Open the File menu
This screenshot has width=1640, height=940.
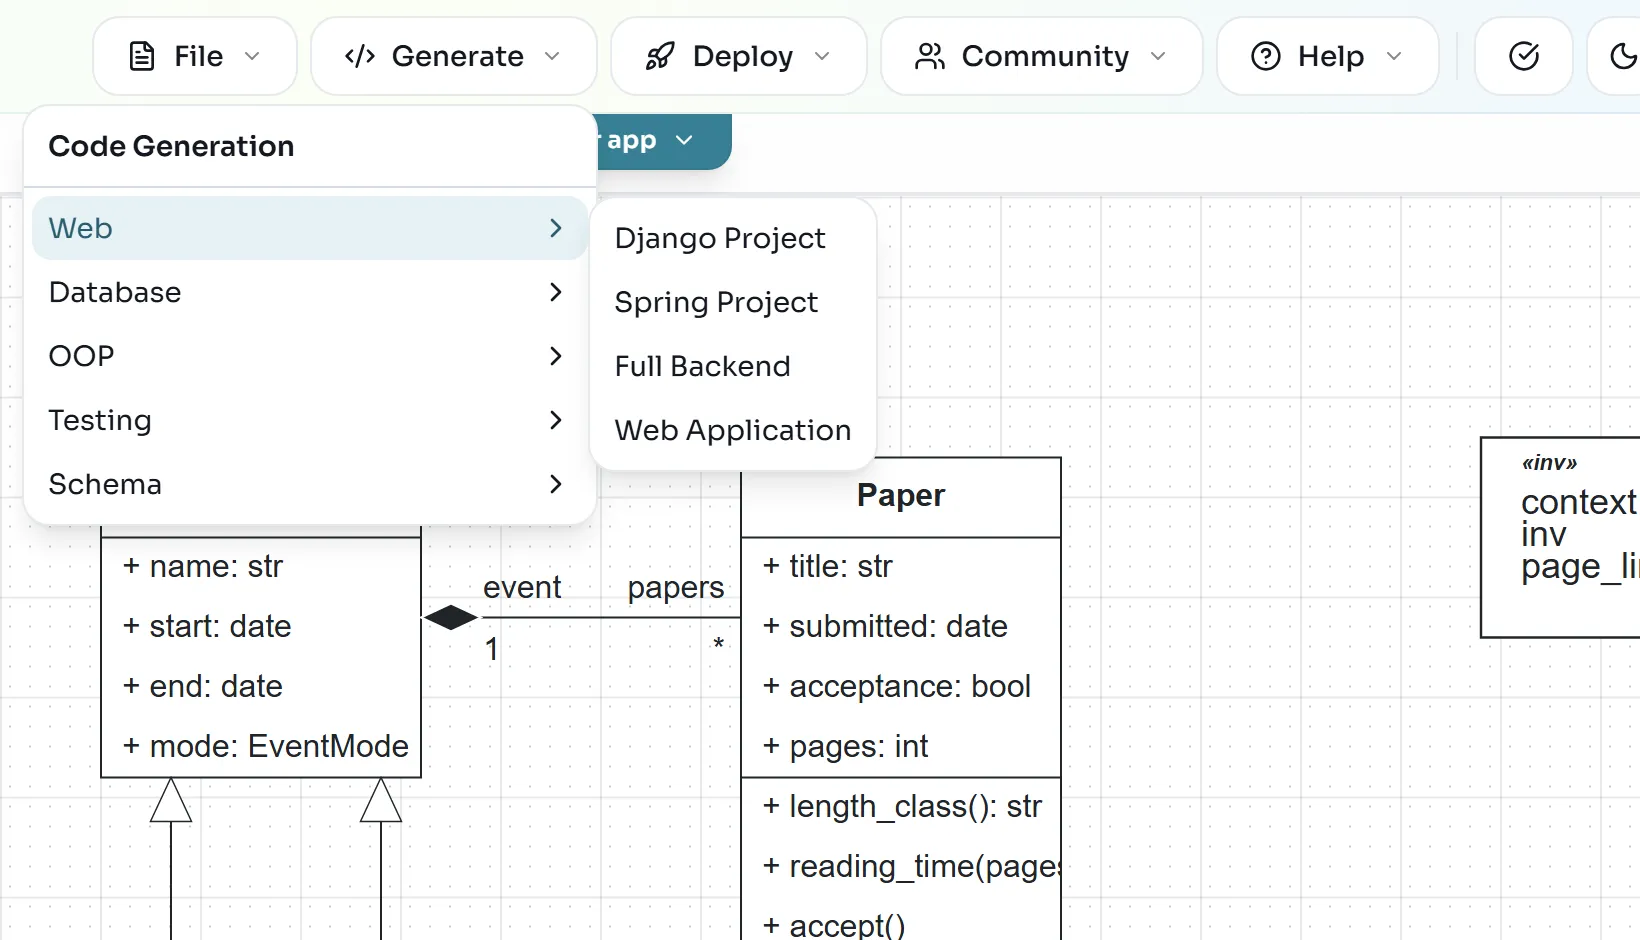tap(195, 56)
